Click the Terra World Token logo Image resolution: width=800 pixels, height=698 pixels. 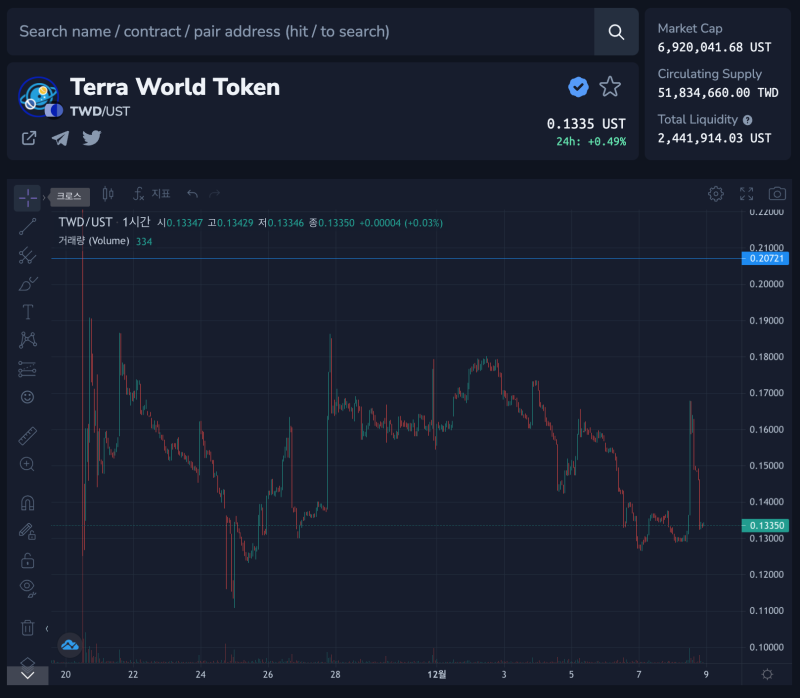pos(39,96)
